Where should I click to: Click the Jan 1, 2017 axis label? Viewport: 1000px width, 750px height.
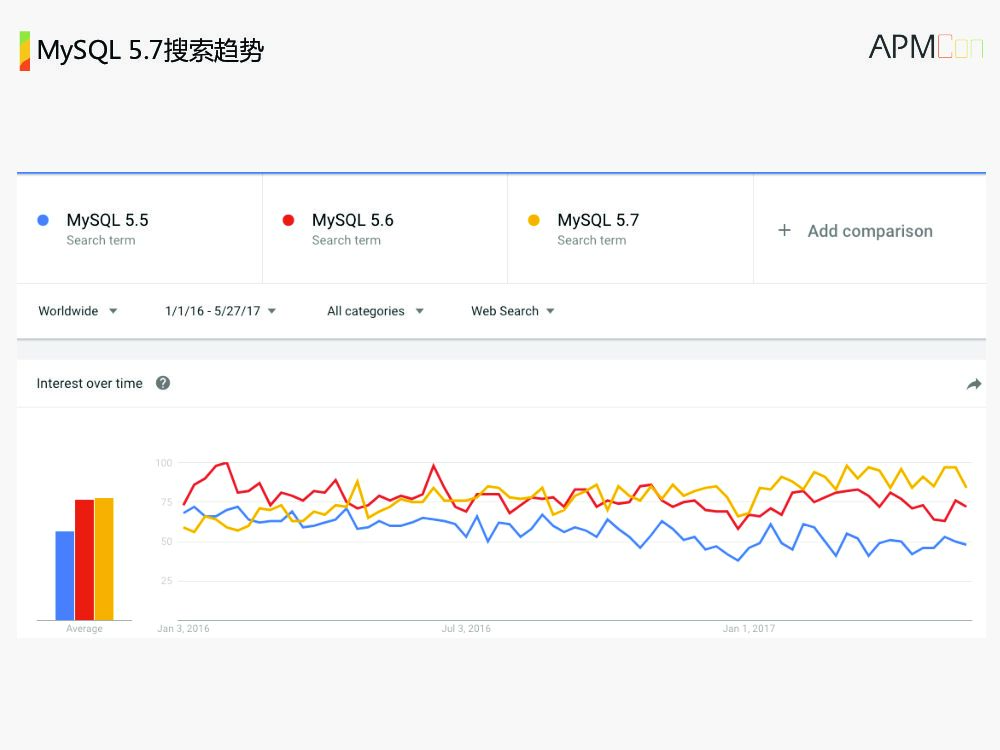pos(749,629)
